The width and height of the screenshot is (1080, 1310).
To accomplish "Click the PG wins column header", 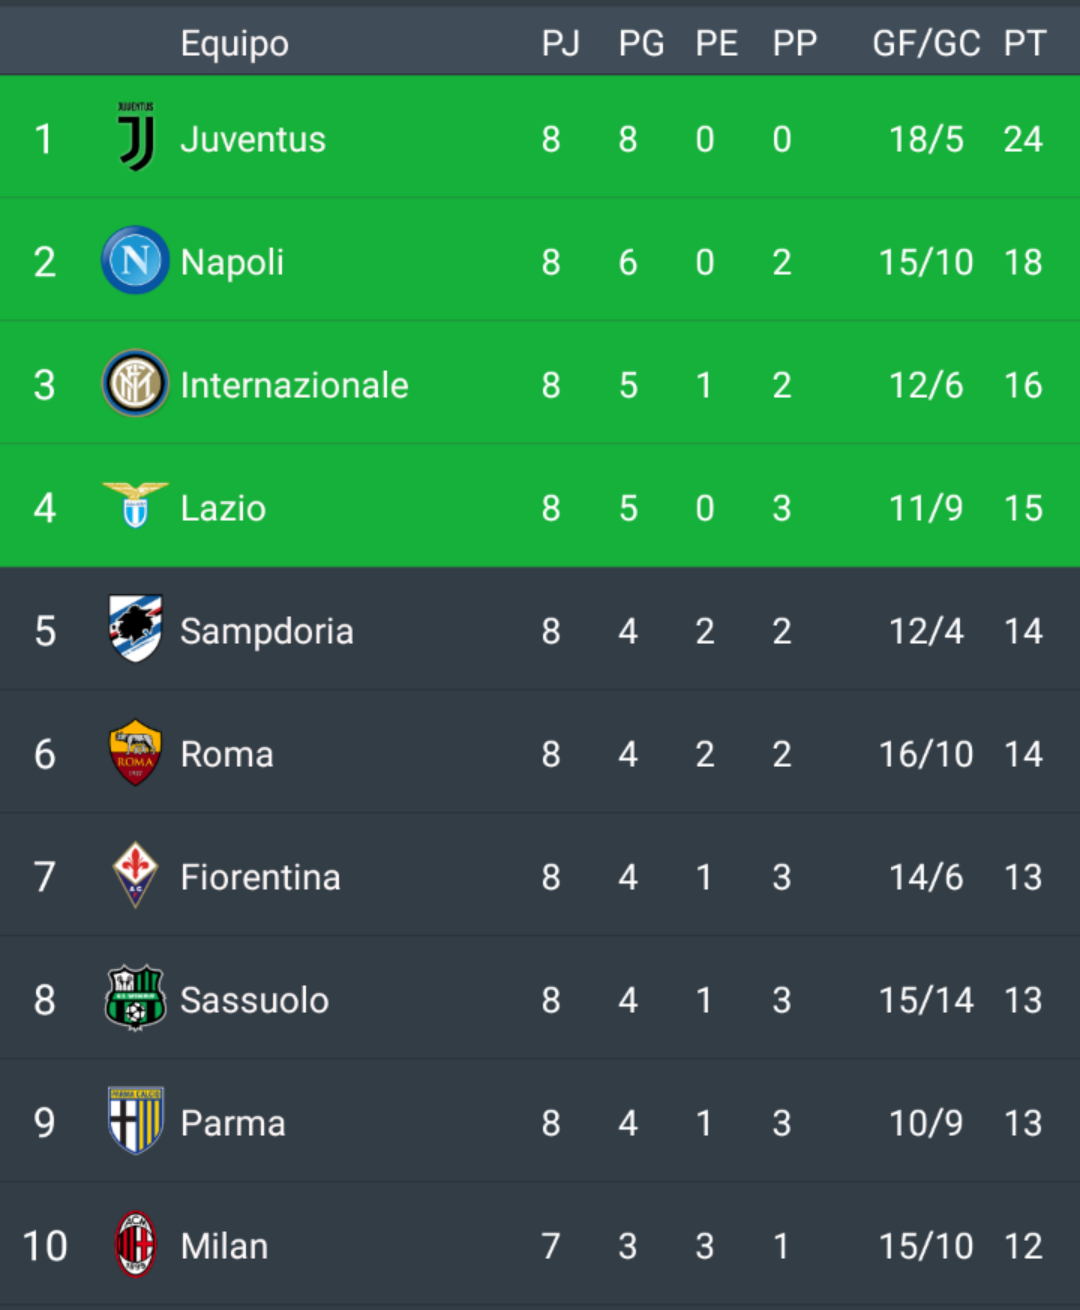I will [x=641, y=43].
